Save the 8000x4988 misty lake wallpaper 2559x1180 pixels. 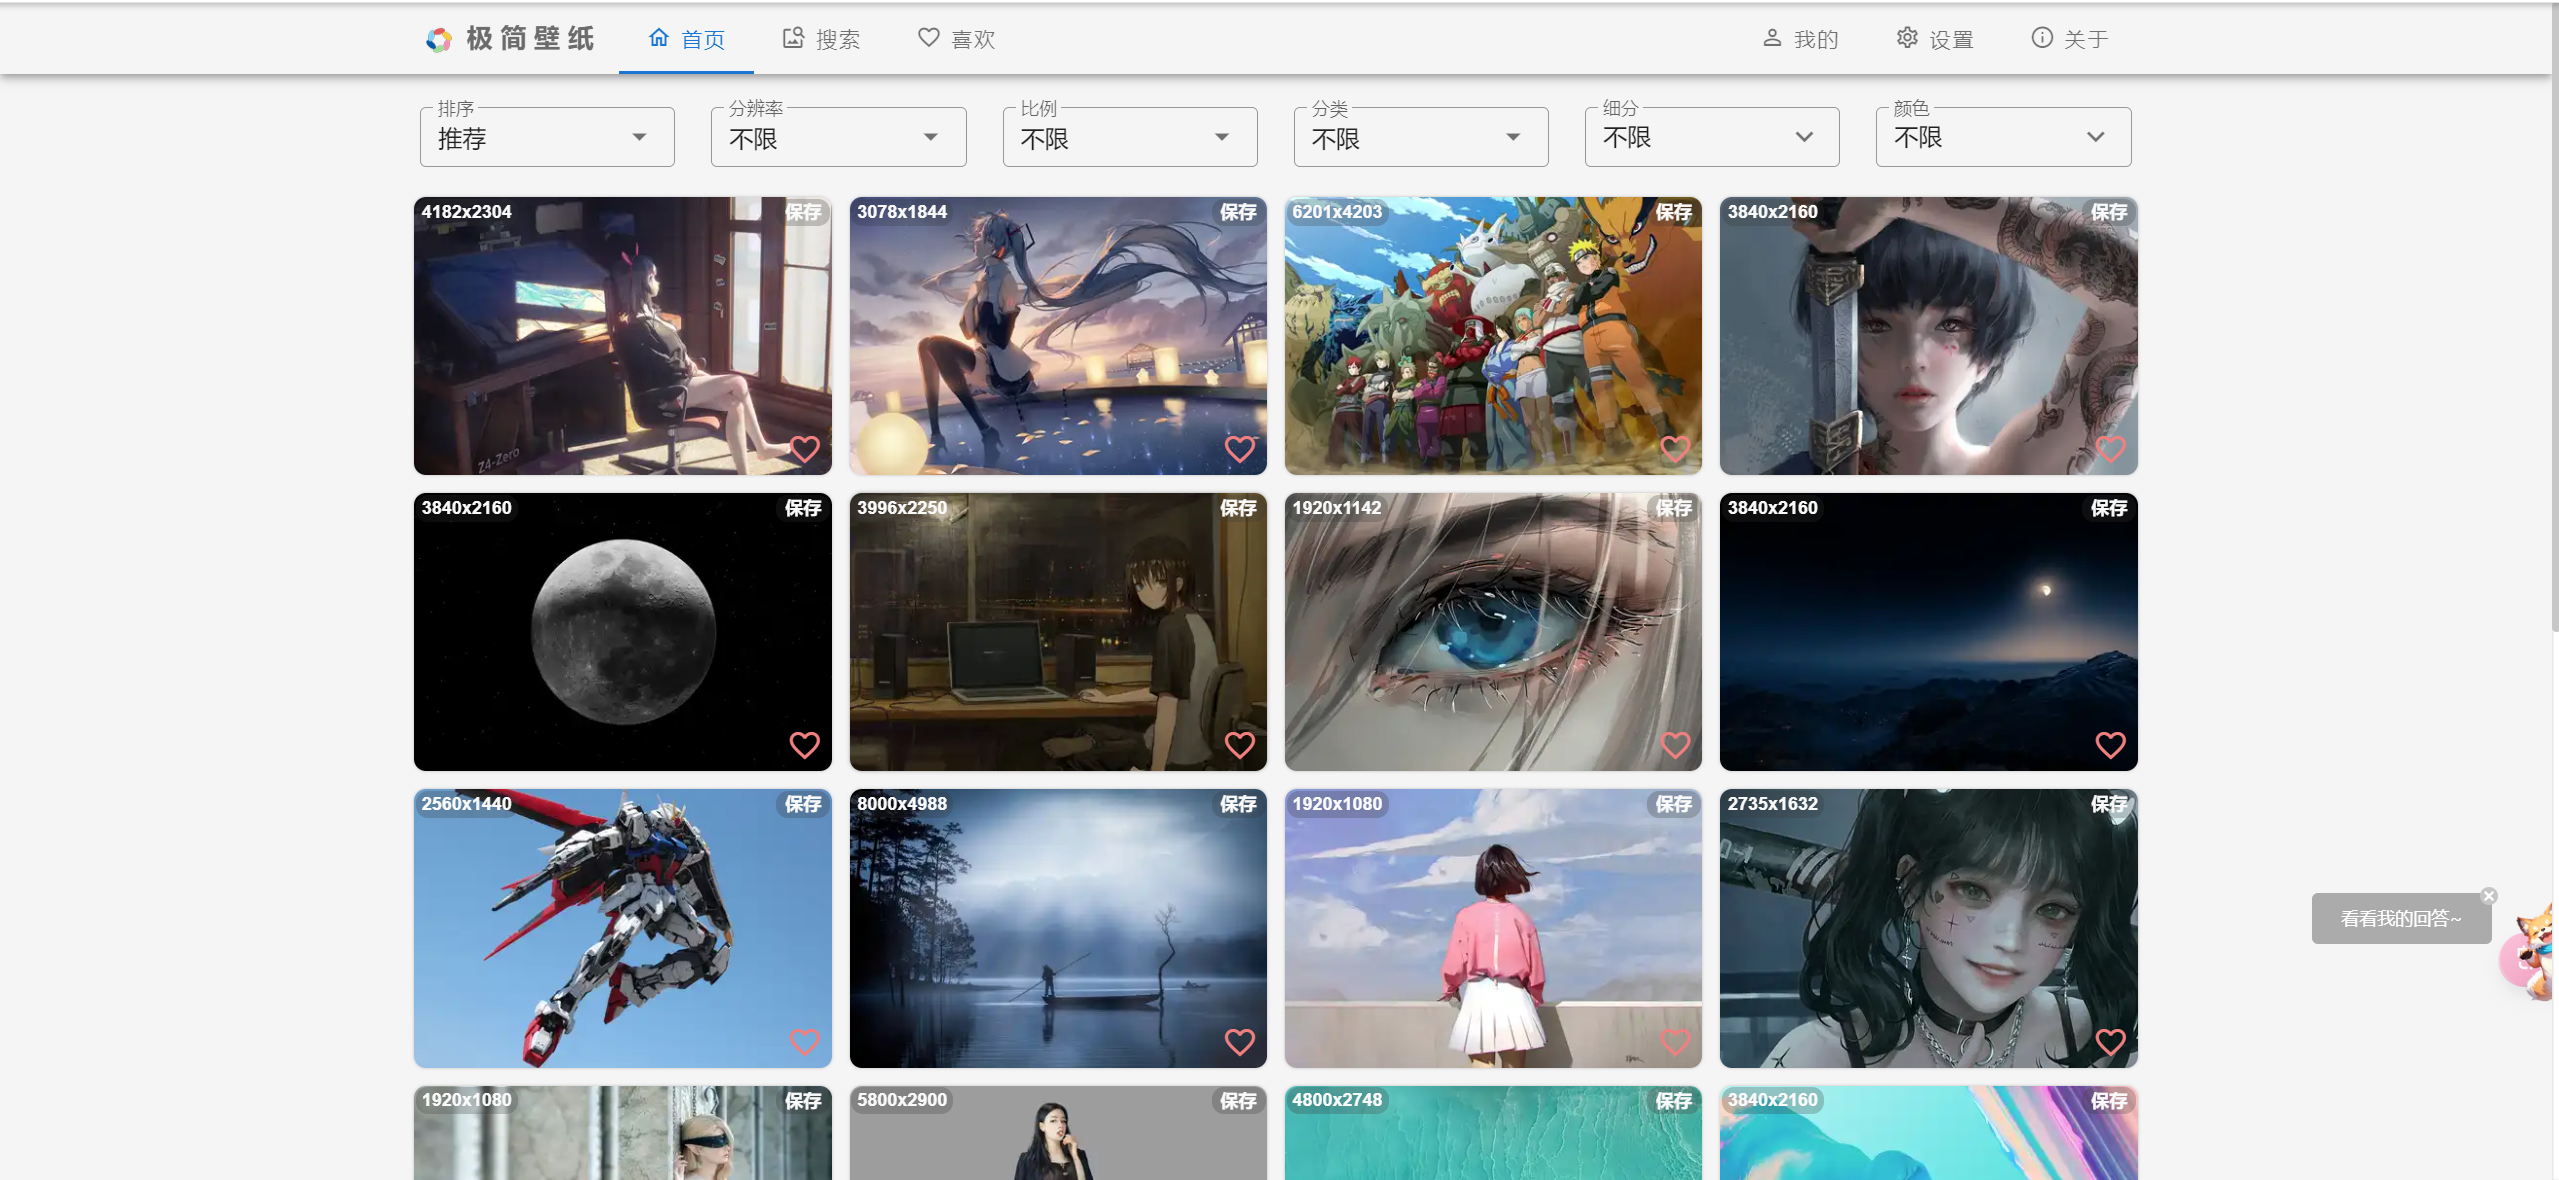point(1237,804)
